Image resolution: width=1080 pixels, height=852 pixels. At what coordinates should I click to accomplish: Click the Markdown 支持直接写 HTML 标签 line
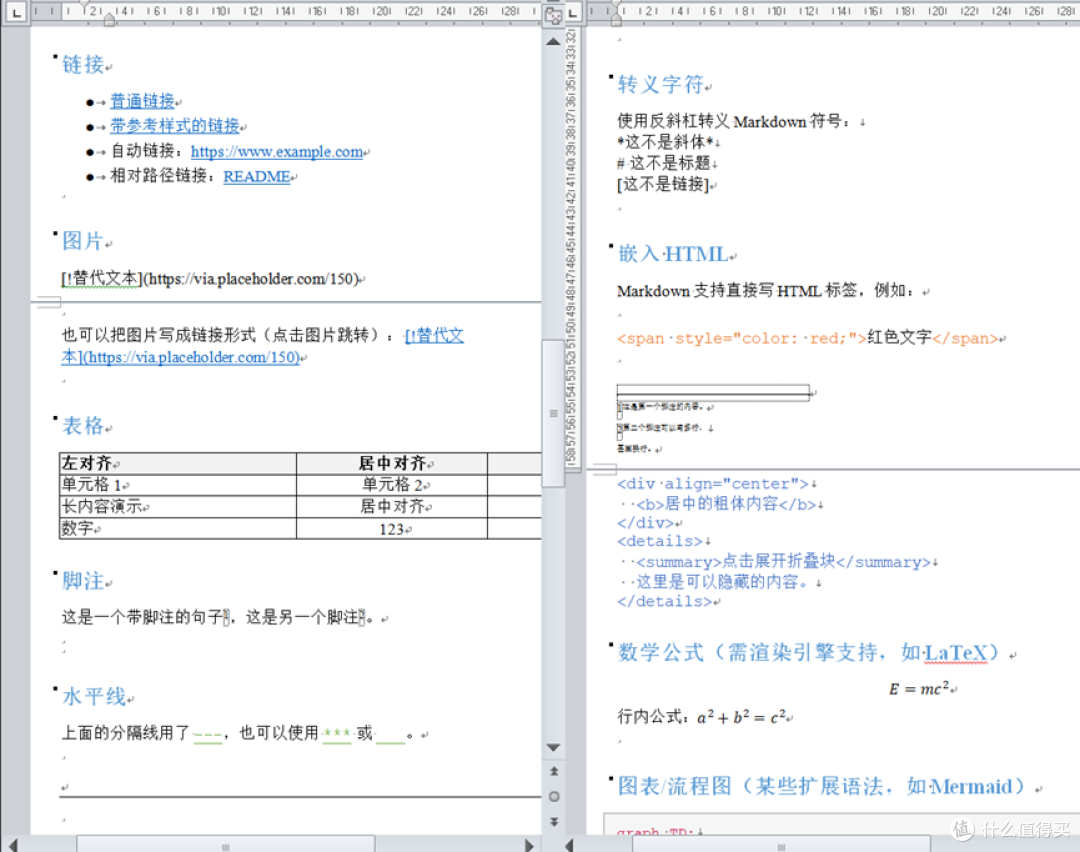click(767, 291)
